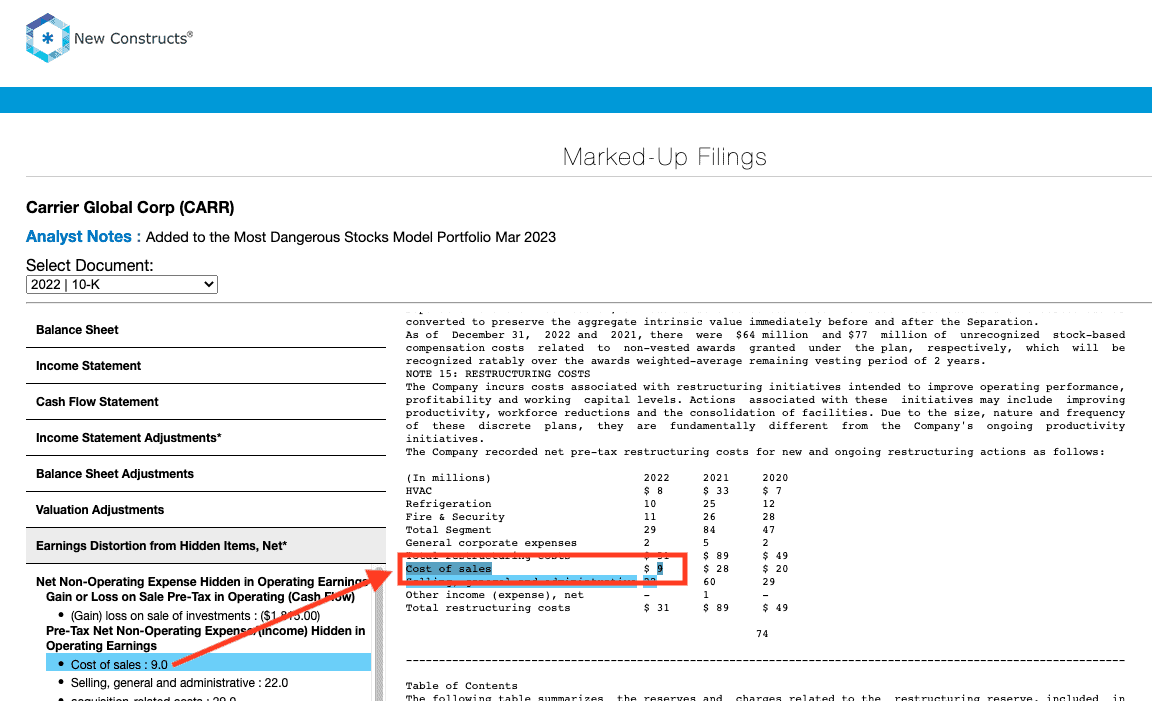1152x701 pixels.
Task: Click the 'Marked-Up Filings' page title
Action: click(x=665, y=157)
